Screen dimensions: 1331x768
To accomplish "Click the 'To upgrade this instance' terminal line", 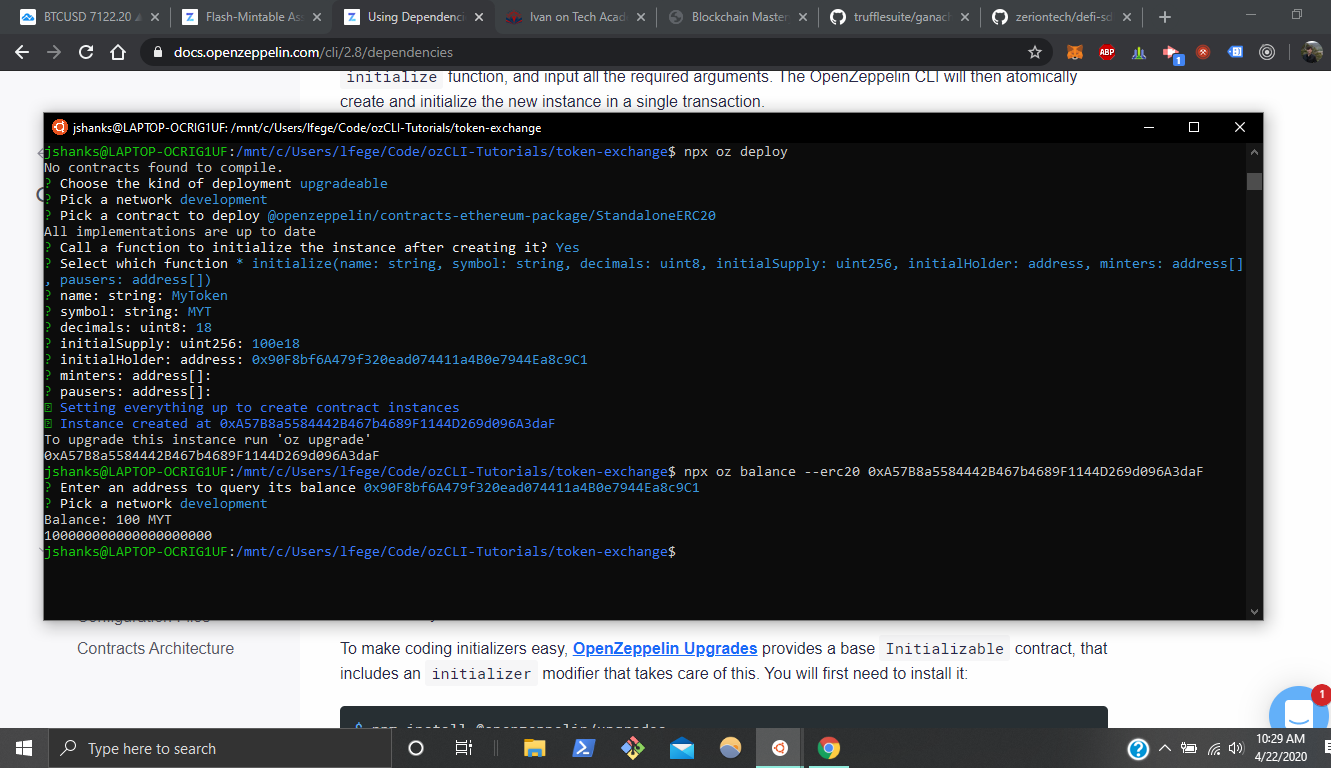I will [x=208, y=439].
